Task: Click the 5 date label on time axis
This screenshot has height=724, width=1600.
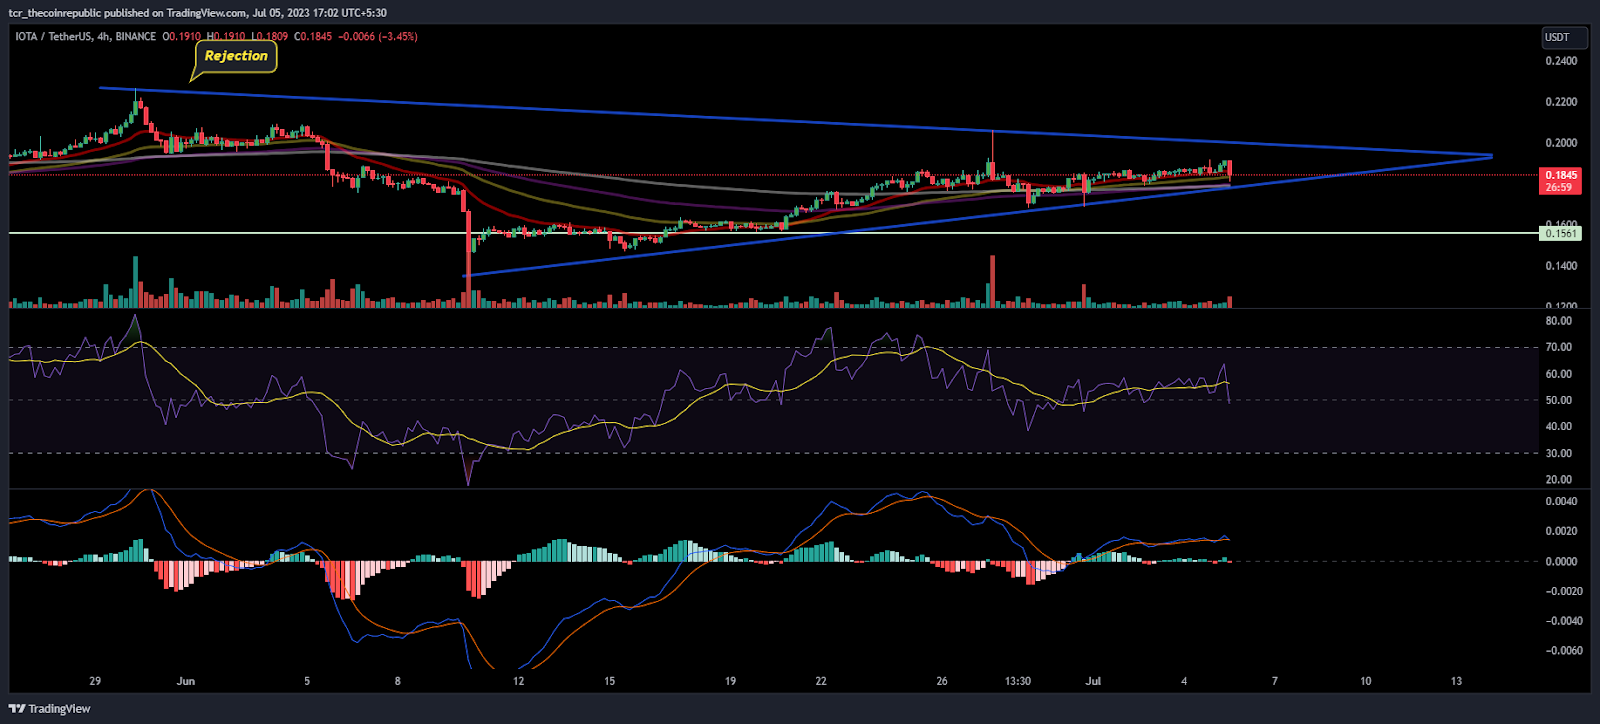Action: [x=307, y=681]
